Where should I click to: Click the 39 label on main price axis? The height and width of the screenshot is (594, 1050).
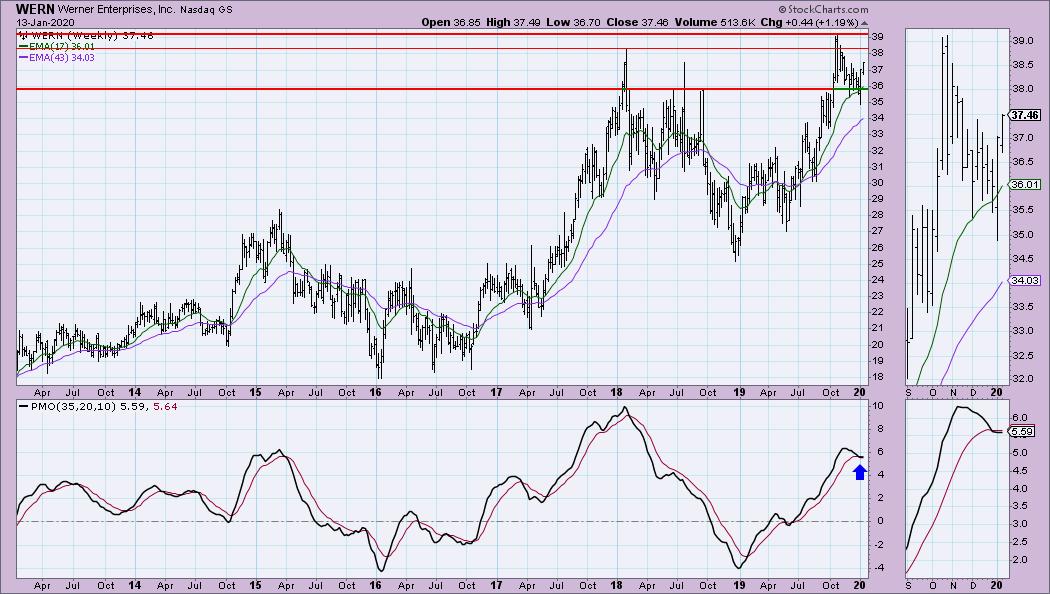pyautogui.click(x=877, y=37)
